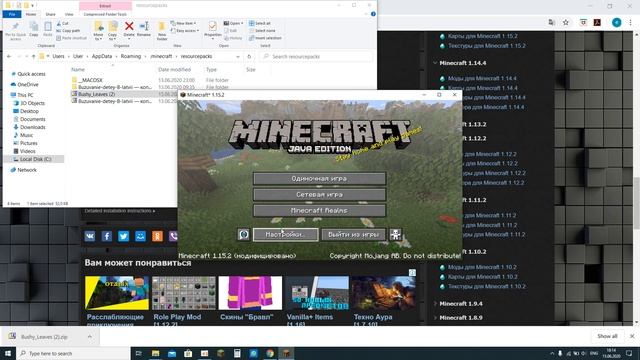Click Explorer up-directory arrow
The height and width of the screenshot is (360, 640).
coord(33,56)
